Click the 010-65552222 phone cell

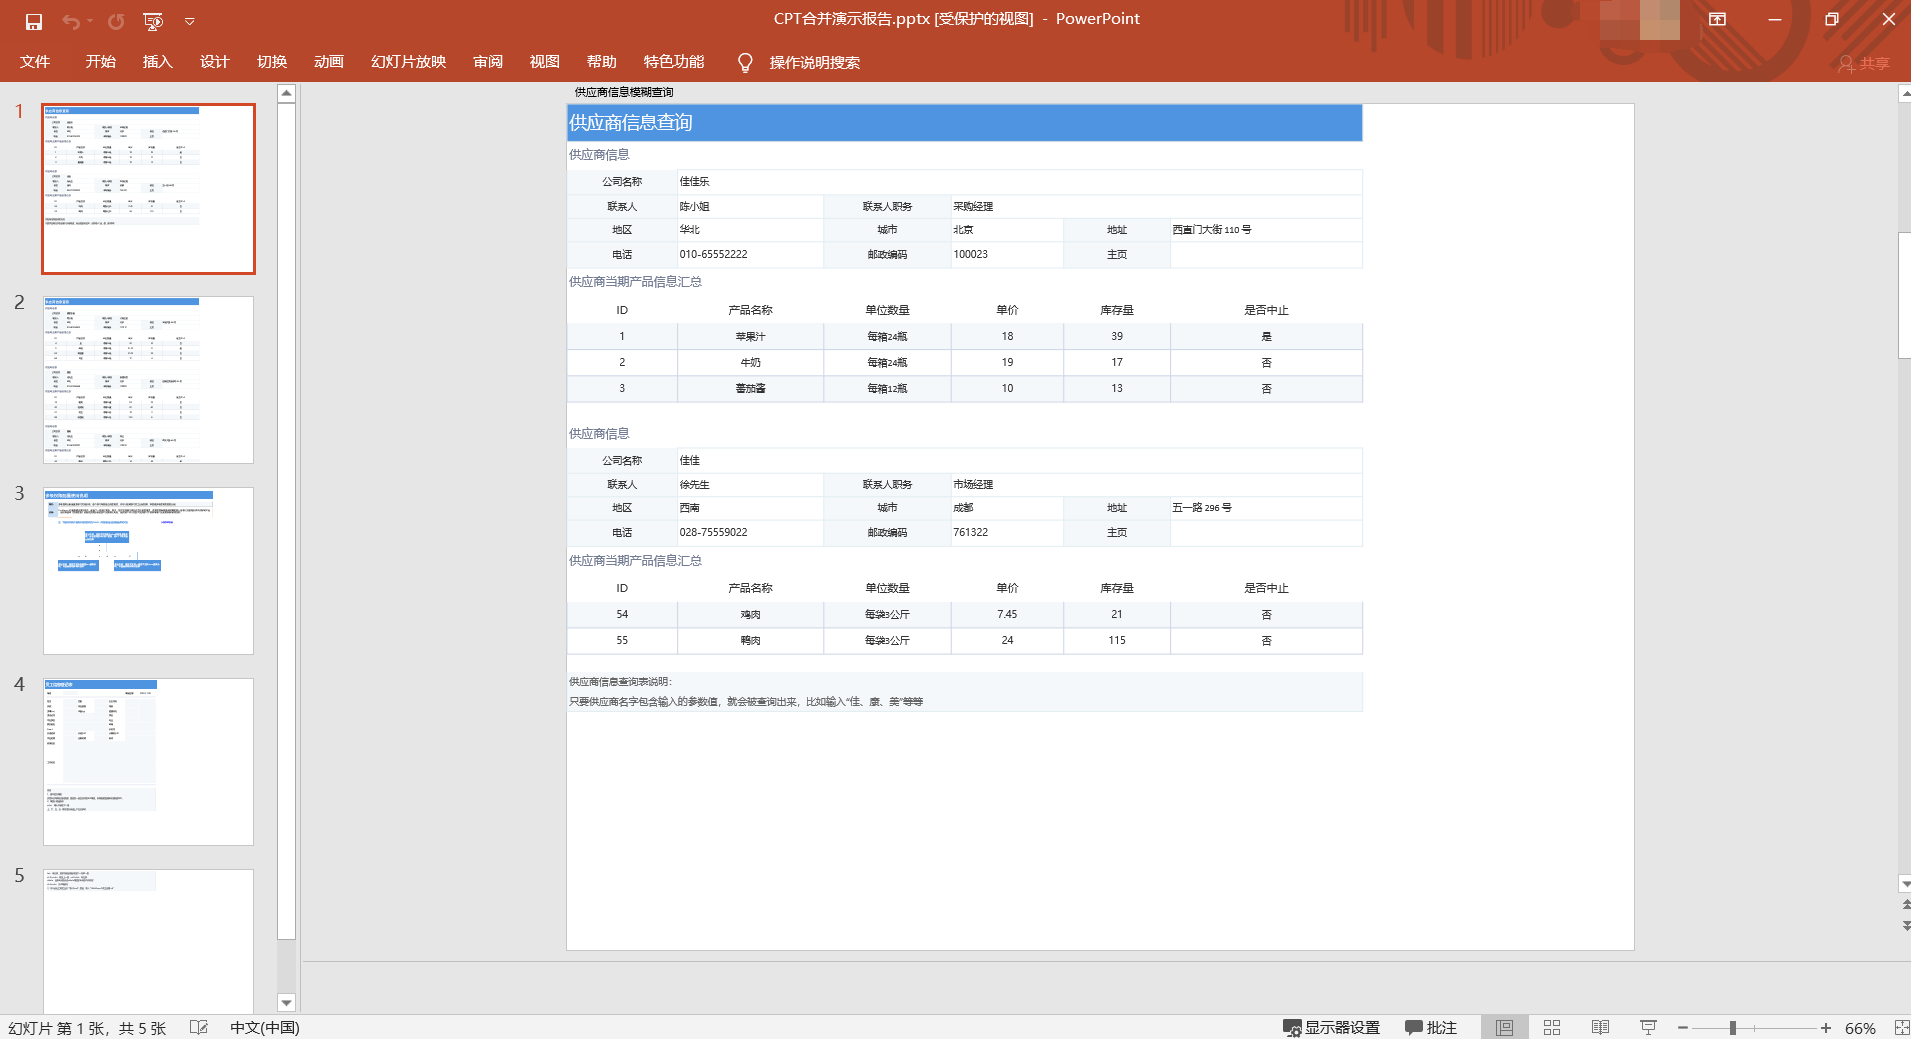[x=750, y=254]
